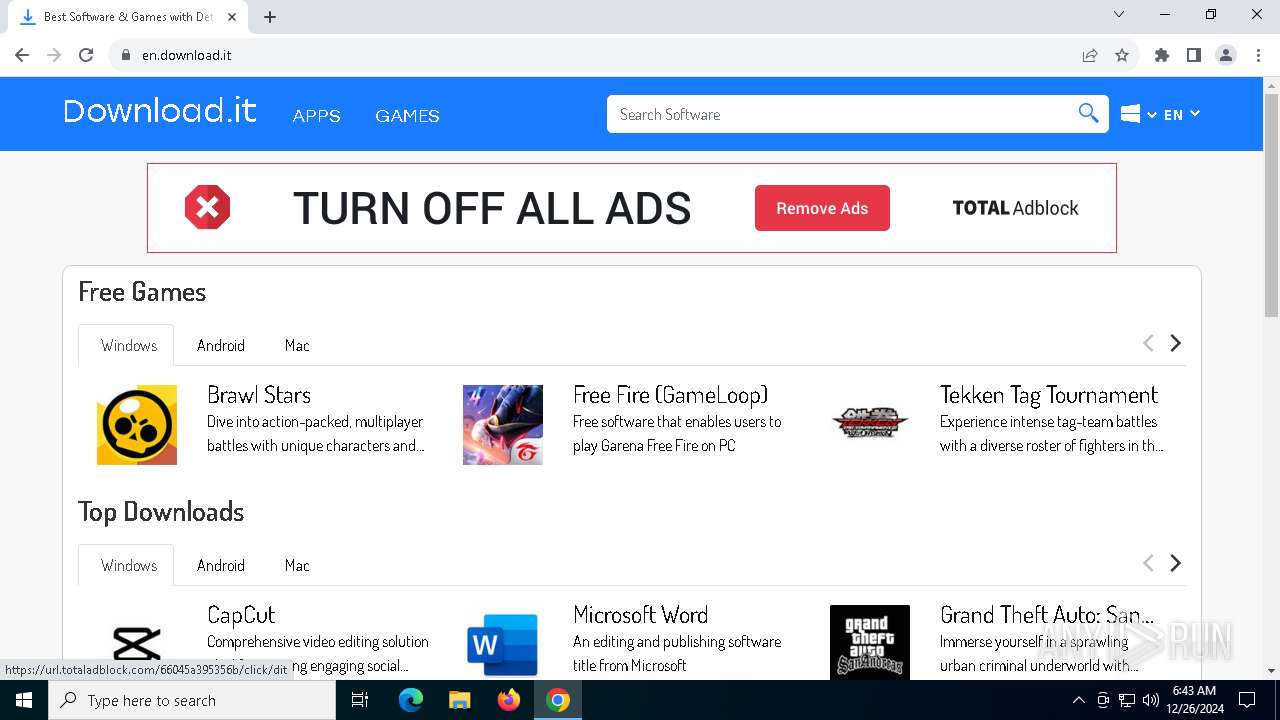
Task: Select the Mac tab under Free Games
Action: (x=297, y=345)
